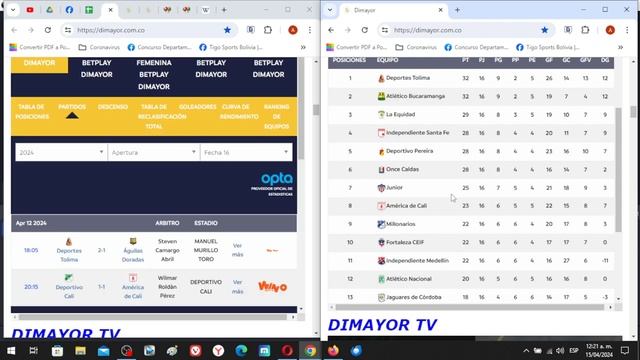Open Windows Start menu
The width and height of the screenshot is (640, 360).
[x=11, y=351]
